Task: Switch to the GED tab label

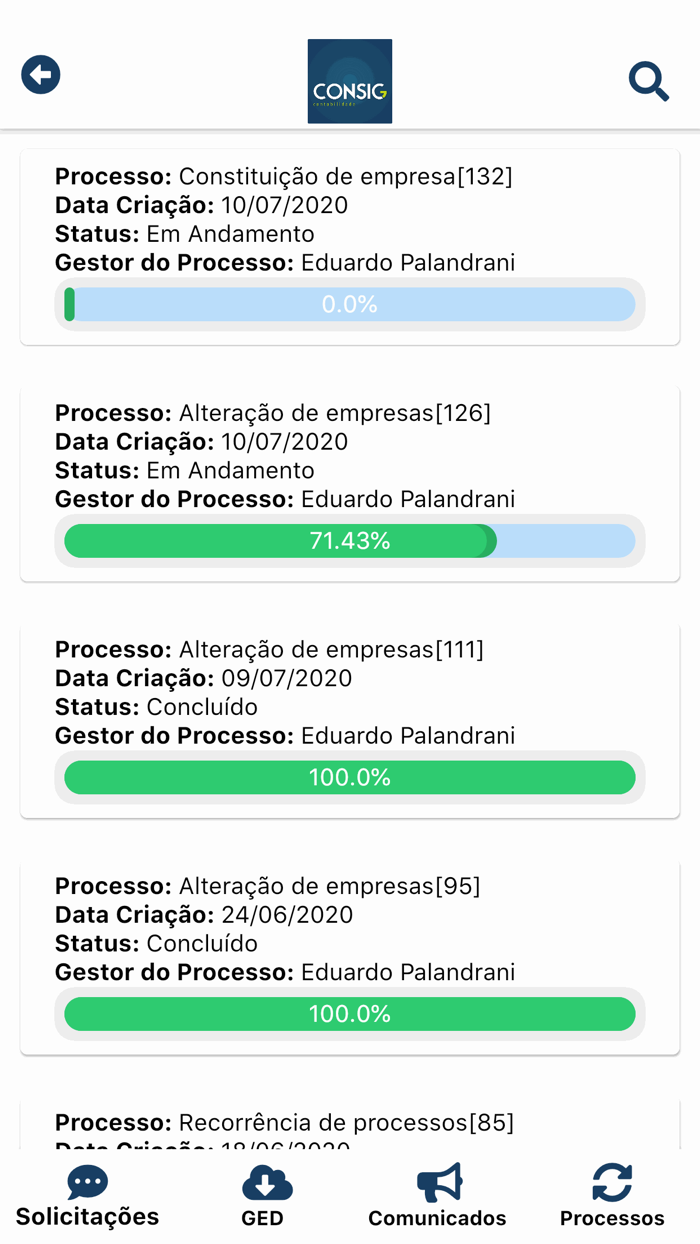Action: point(262,1218)
